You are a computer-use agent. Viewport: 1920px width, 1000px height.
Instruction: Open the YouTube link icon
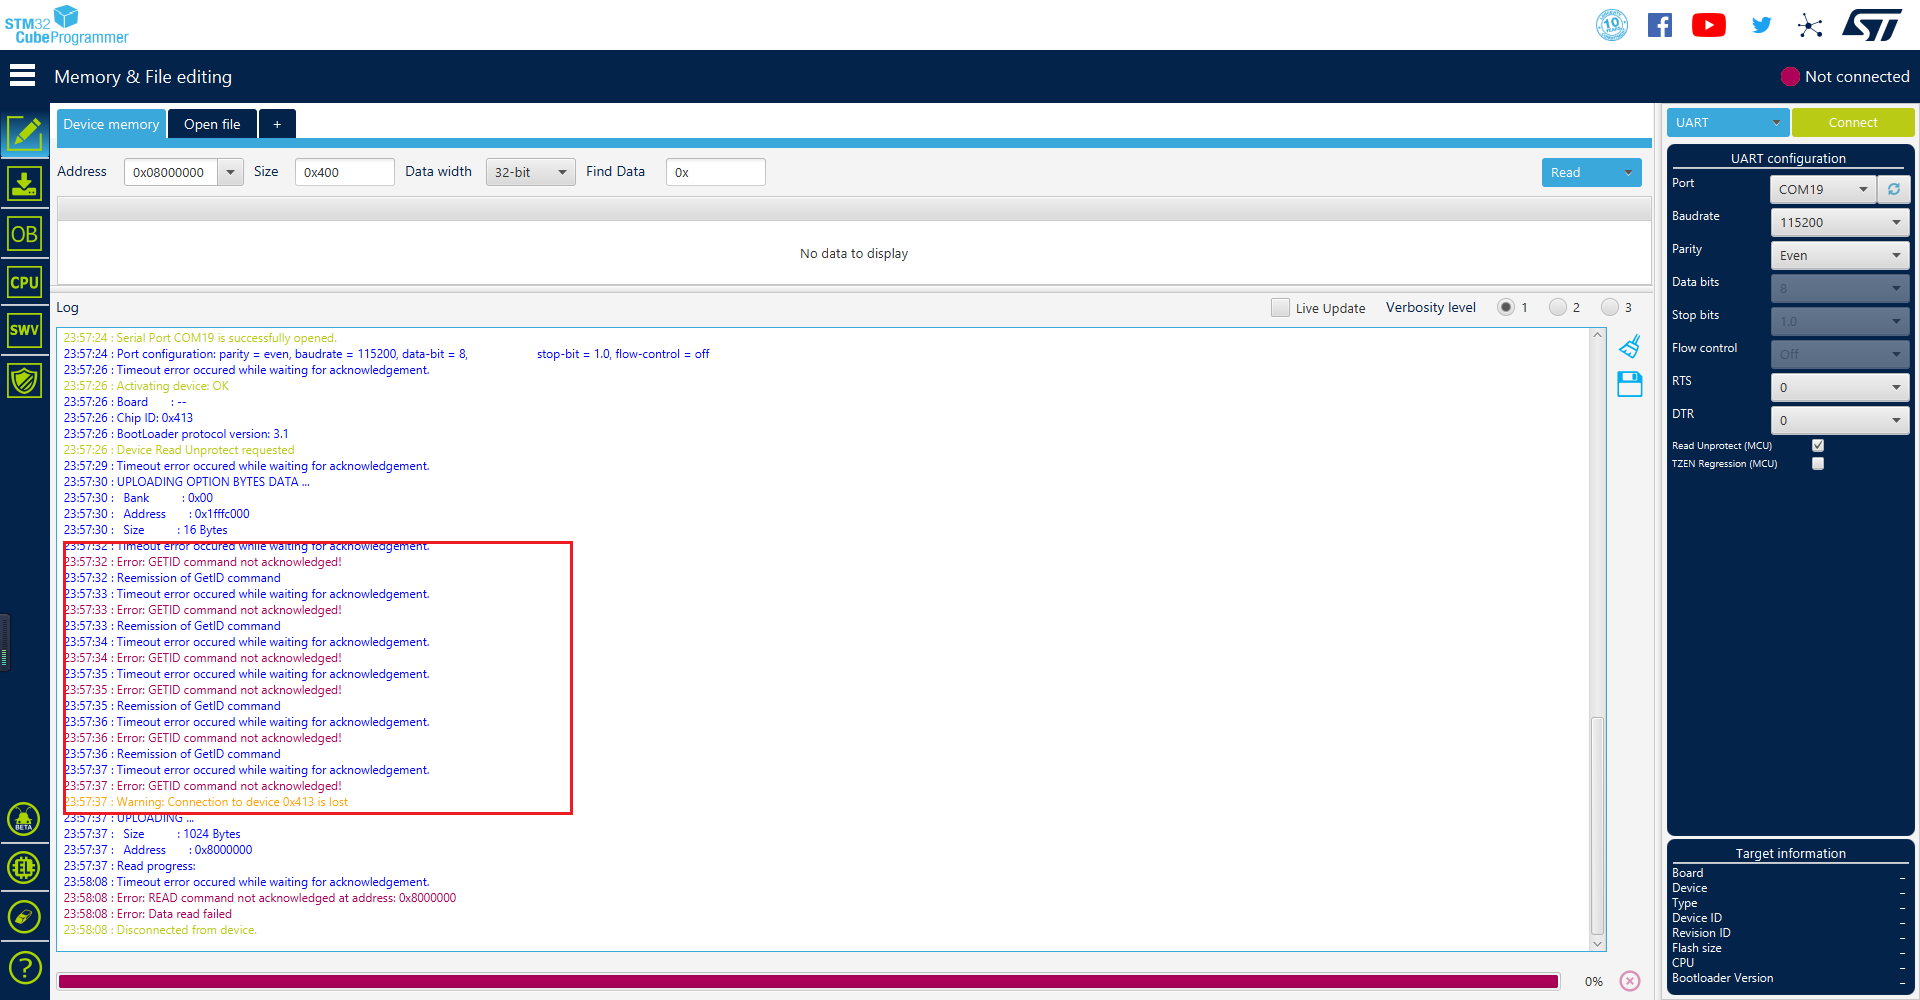point(1709,25)
